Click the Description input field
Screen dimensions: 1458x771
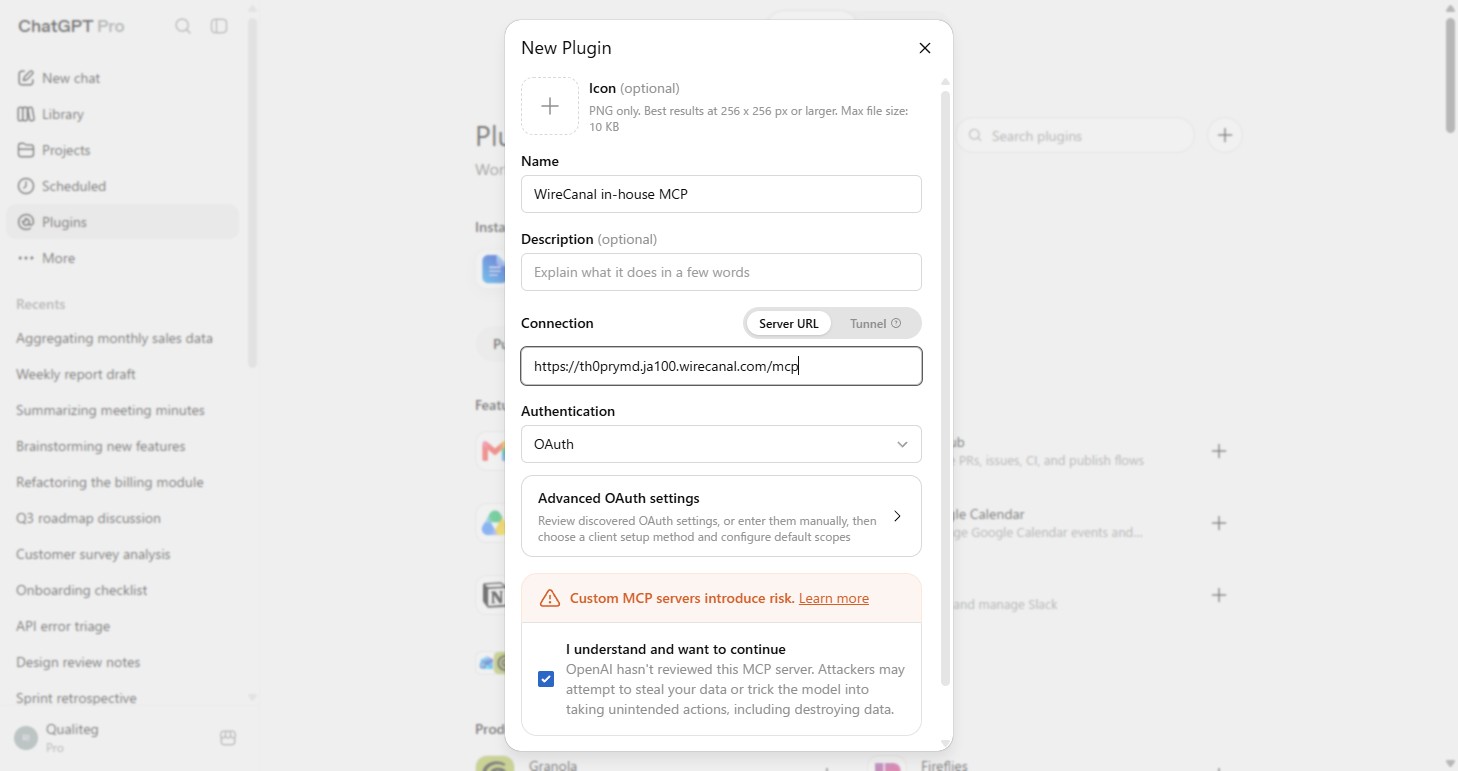(x=721, y=272)
